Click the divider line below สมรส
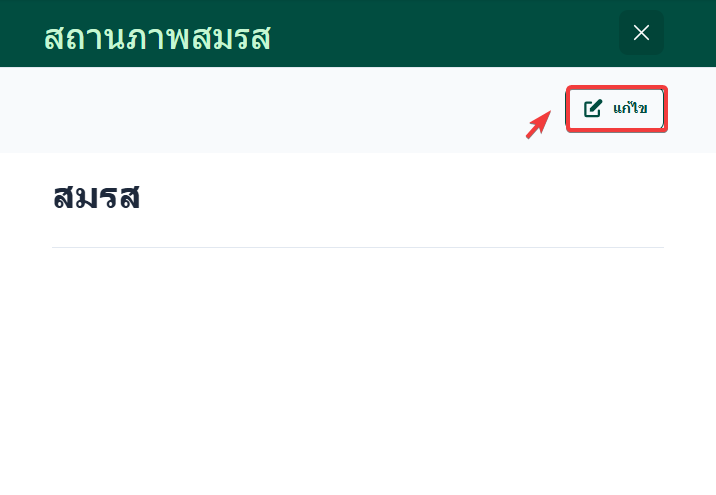This screenshot has width=716, height=495. (x=357, y=247)
